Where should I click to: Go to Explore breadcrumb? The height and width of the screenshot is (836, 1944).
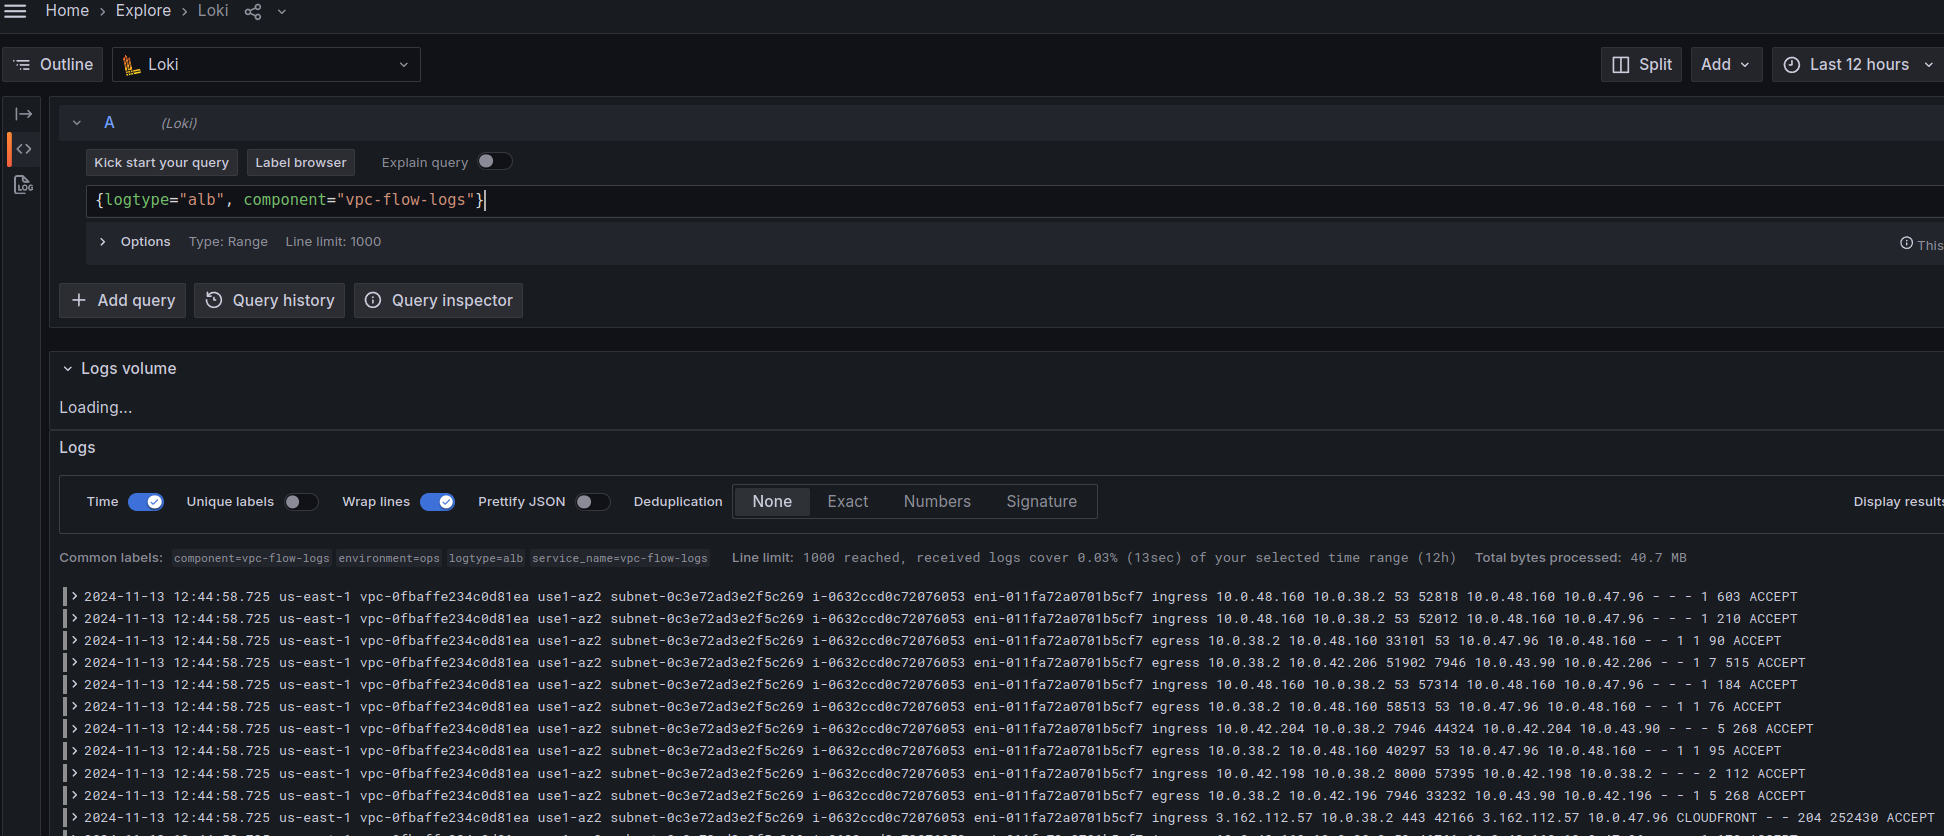(x=143, y=11)
